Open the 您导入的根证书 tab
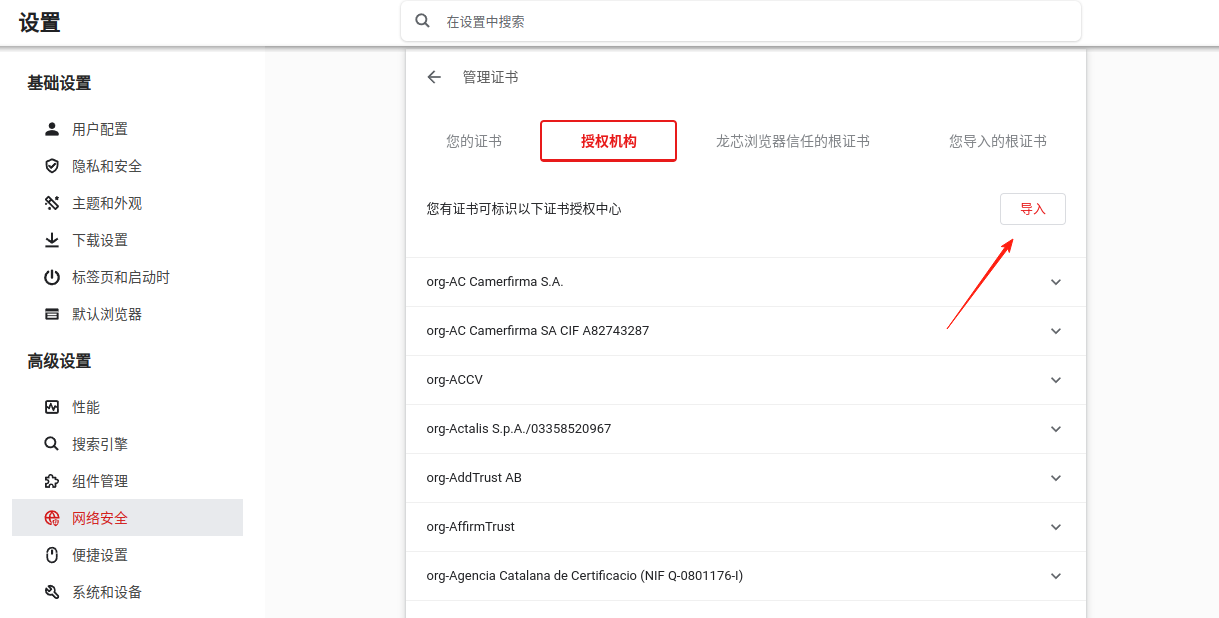1219x618 pixels. coord(998,141)
